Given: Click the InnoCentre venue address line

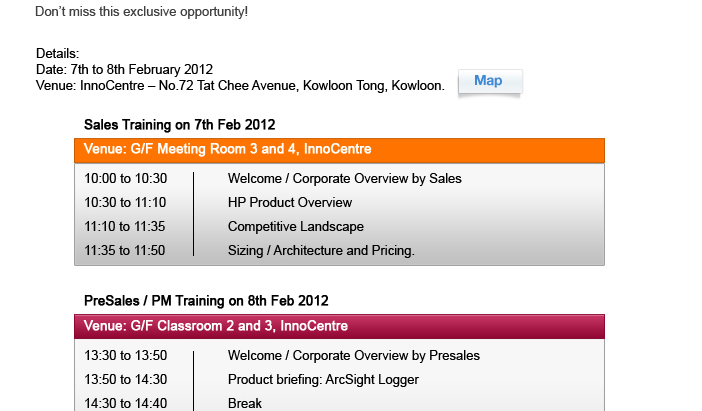Looking at the screenshot, I should click(240, 86).
